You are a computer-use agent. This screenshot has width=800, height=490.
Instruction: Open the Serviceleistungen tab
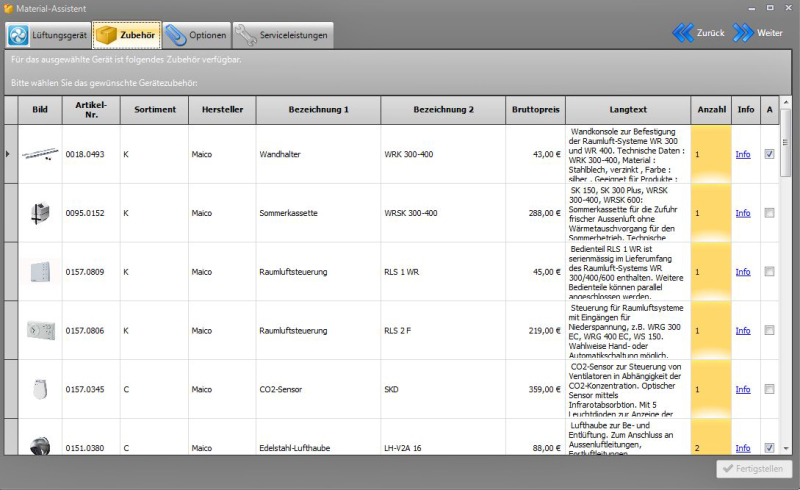tap(283, 35)
